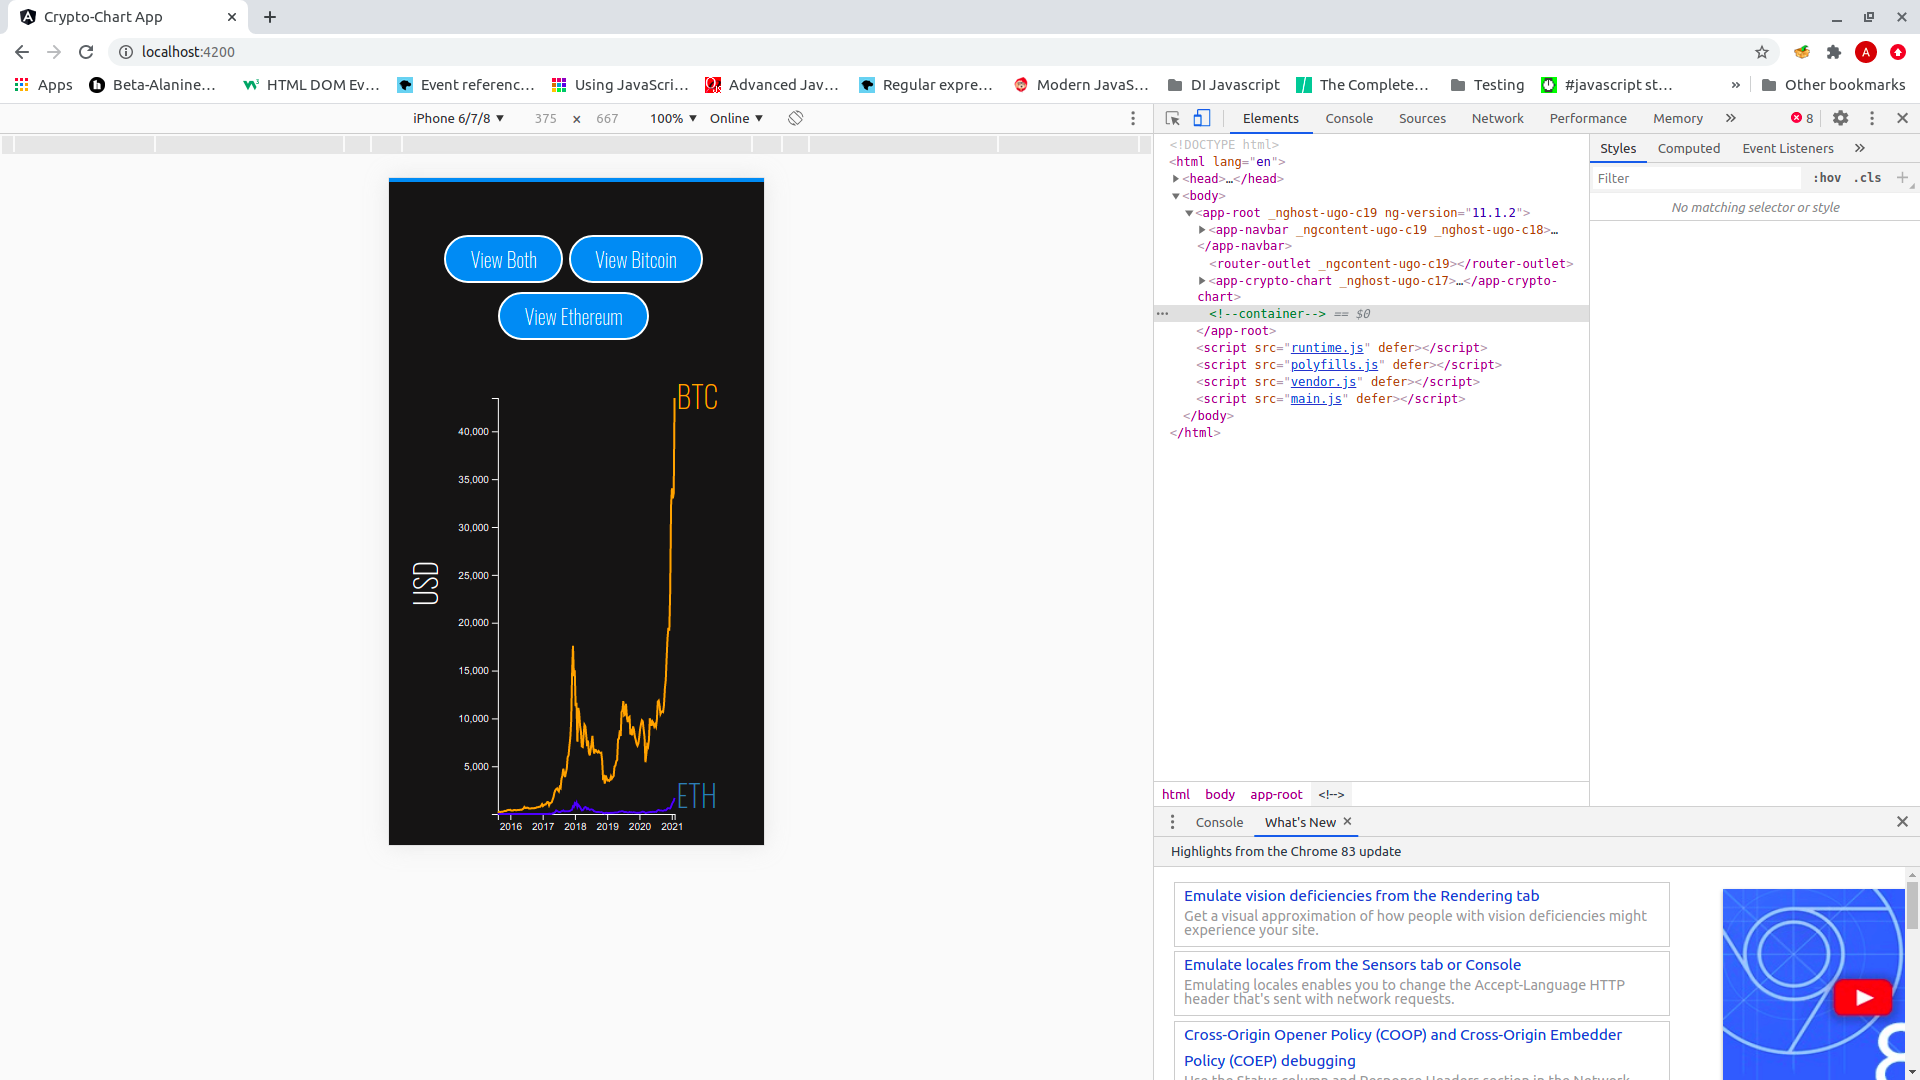Expand the head node in the DOM tree

pos(1177,178)
